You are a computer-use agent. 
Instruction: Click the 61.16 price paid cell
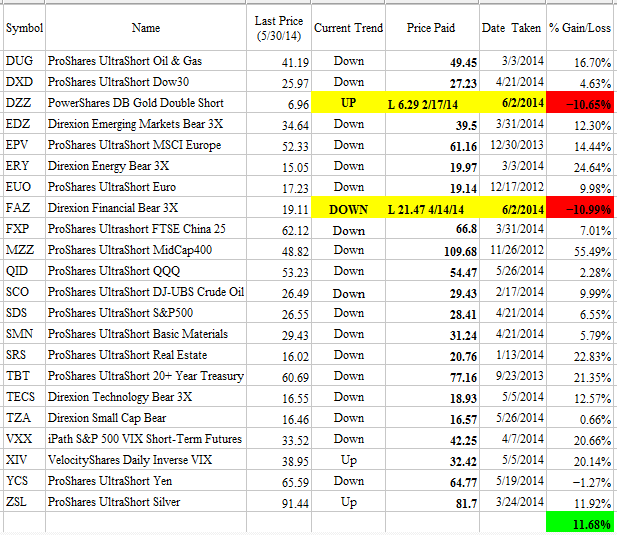coord(432,145)
